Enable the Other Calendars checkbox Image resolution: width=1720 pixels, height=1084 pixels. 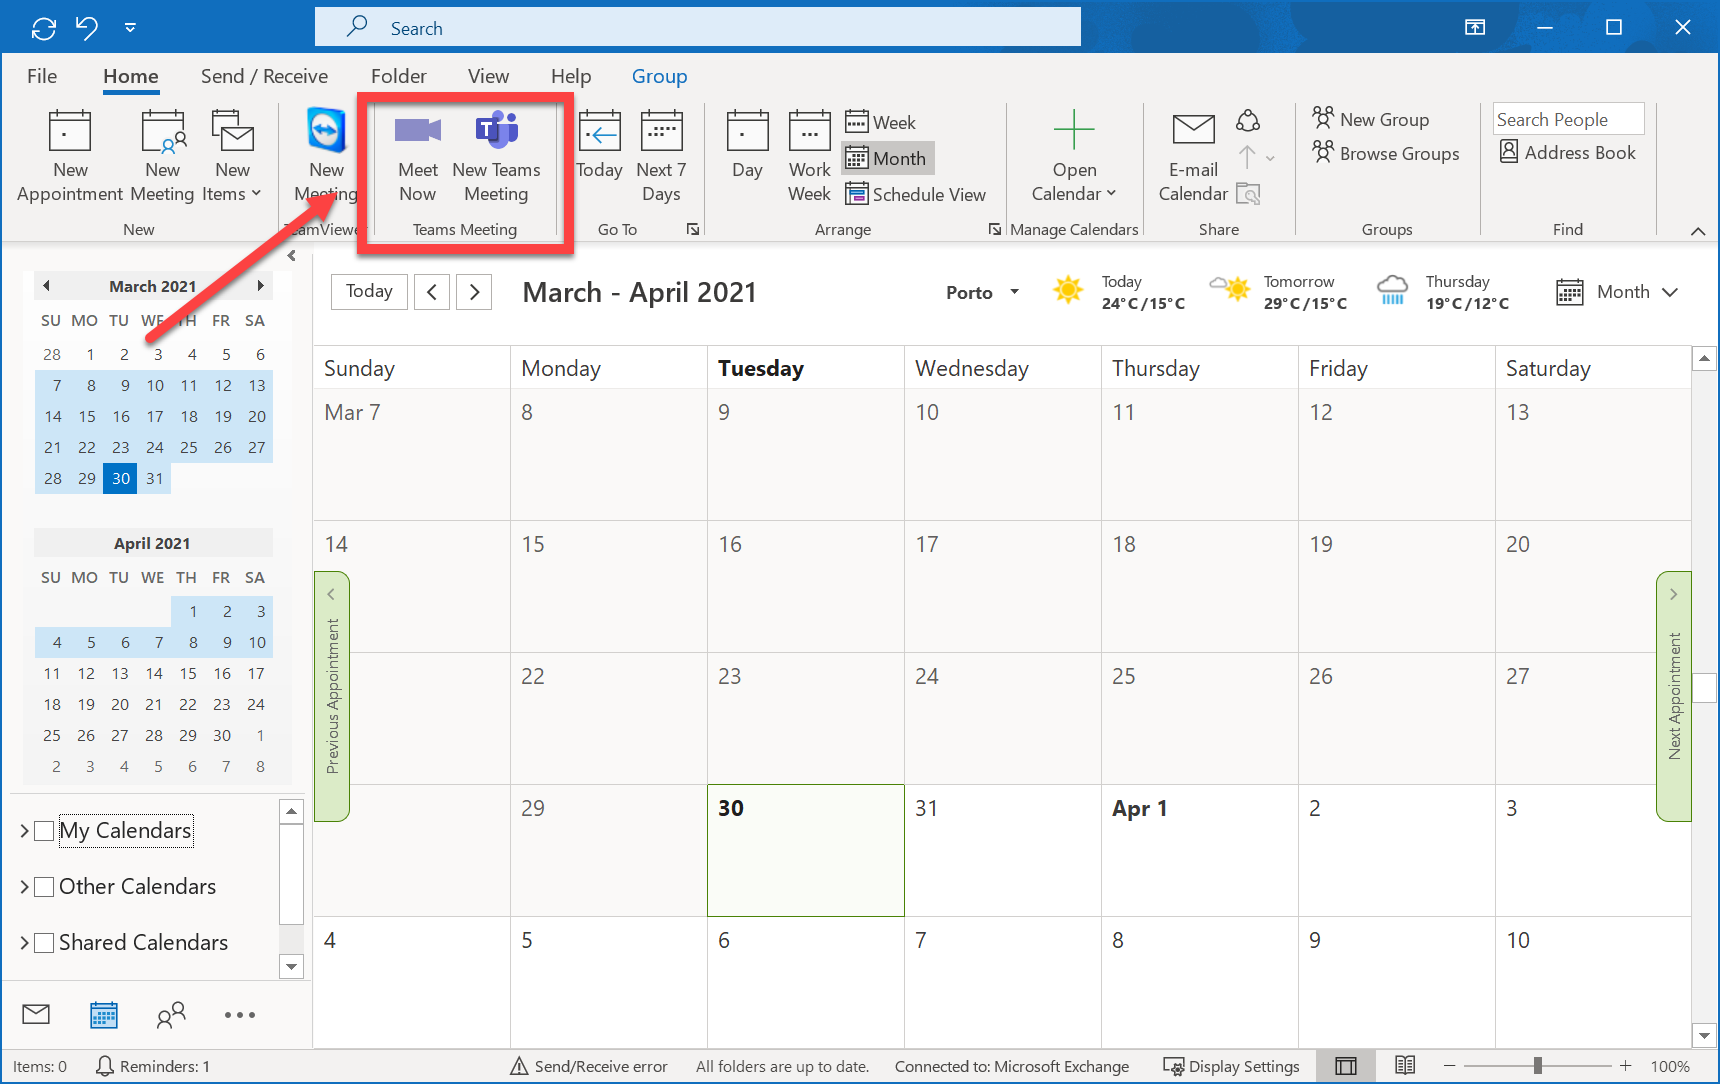(x=44, y=887)
